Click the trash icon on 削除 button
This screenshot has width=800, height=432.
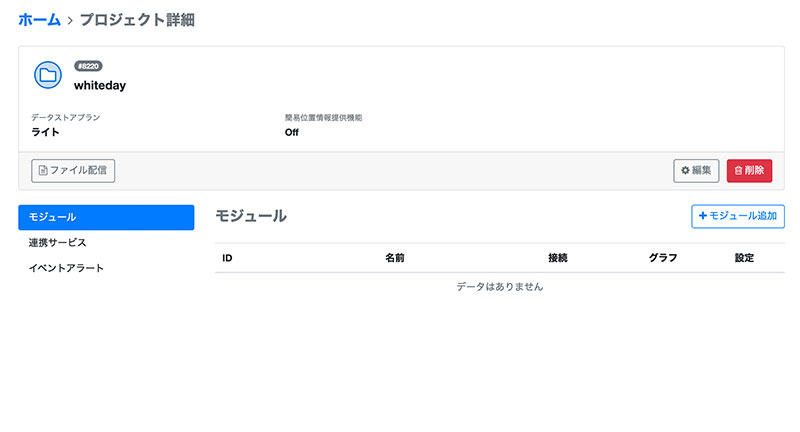[738, 171]
